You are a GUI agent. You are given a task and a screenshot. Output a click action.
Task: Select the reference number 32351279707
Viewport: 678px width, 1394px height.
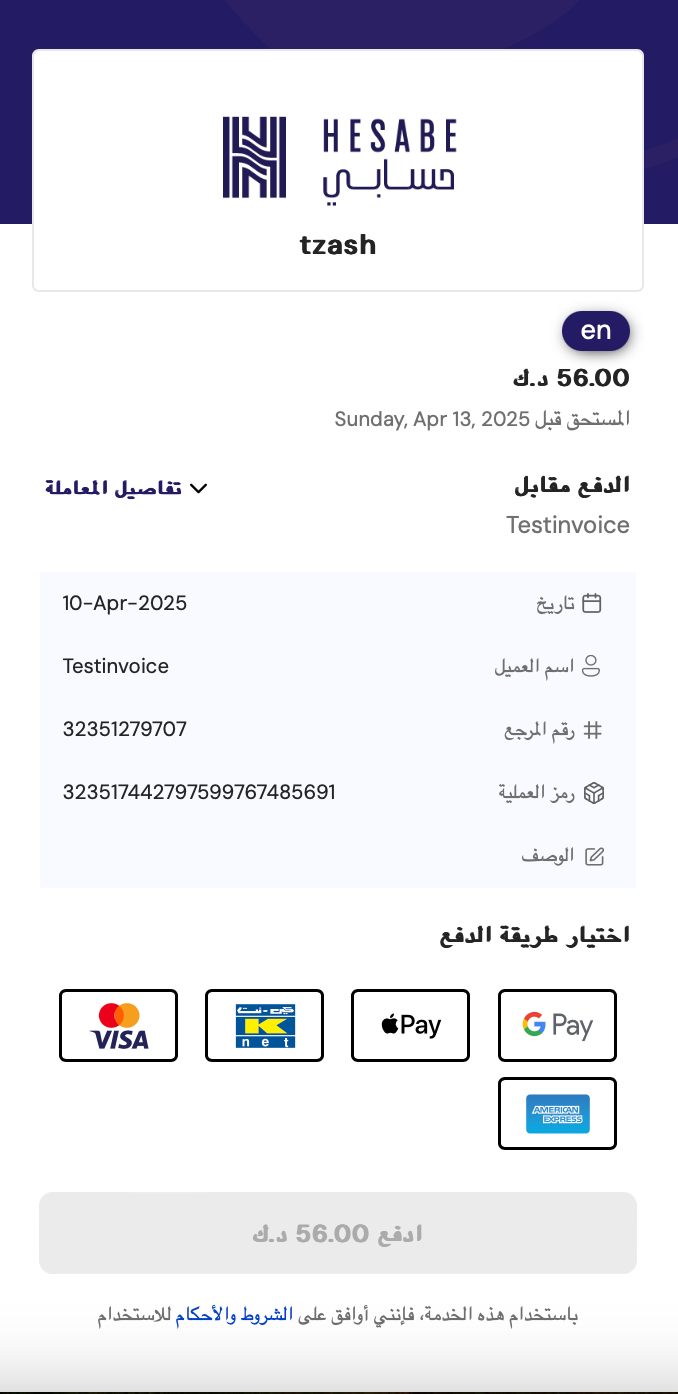[x=123, y=729]
